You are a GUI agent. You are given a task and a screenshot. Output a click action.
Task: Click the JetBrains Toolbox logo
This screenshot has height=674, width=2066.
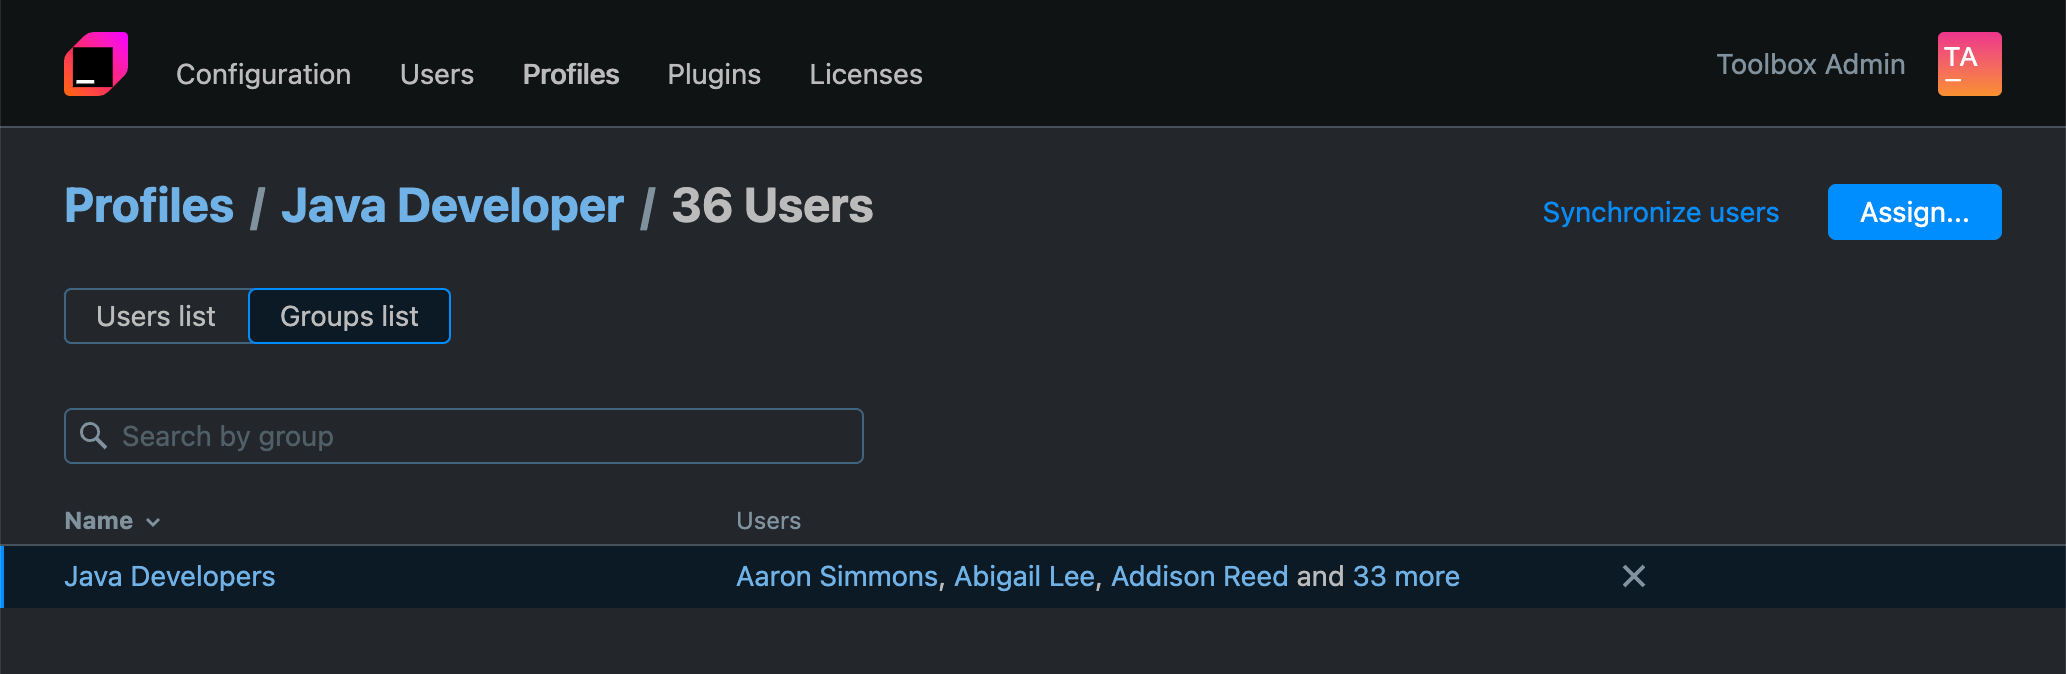point(96,63)
